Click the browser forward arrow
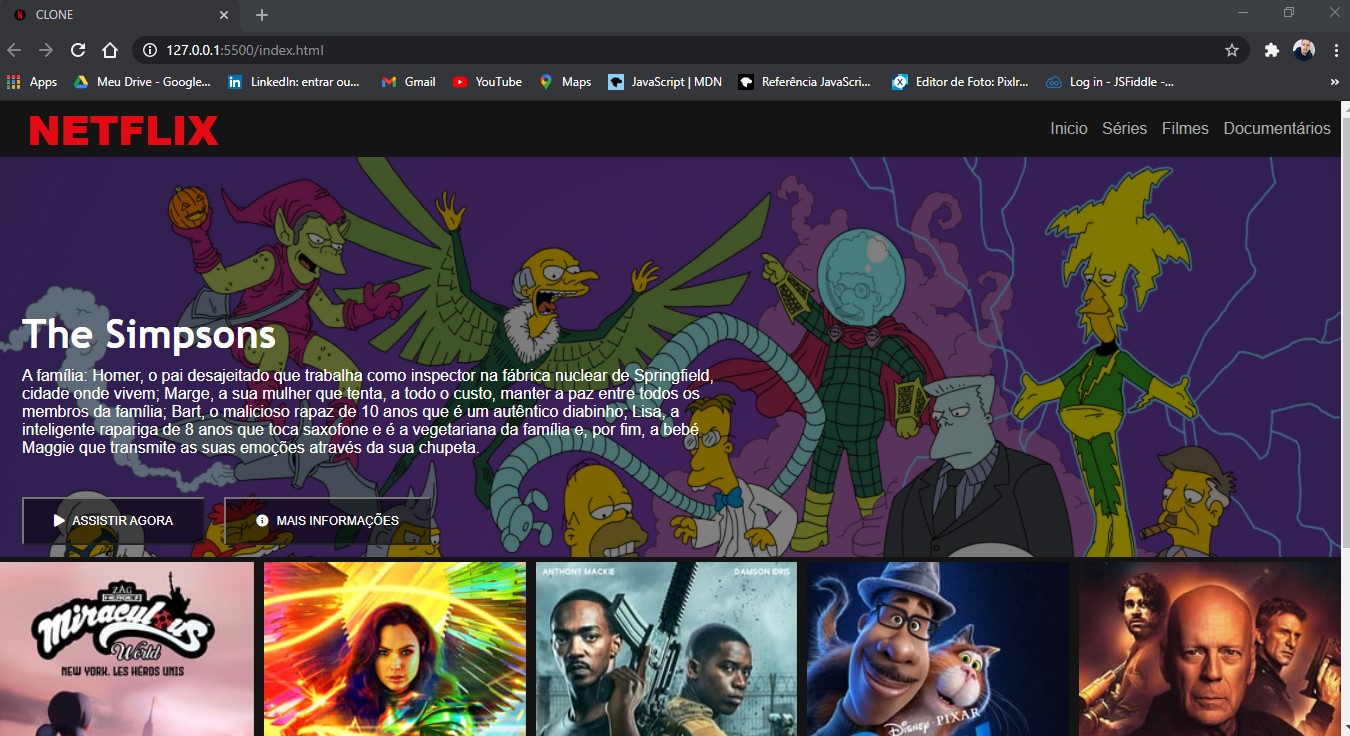This screenshot has width=1350, height=736. tap(46, 50)
